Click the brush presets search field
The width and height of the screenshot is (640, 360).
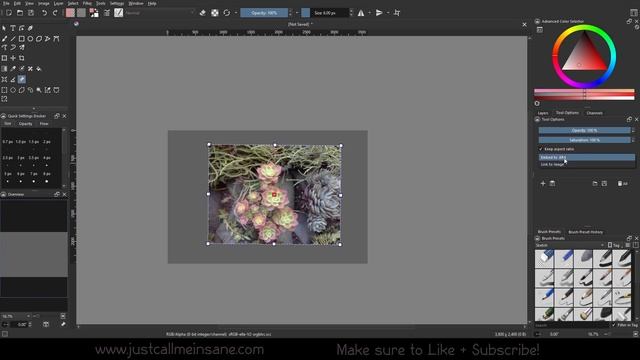pos(572,325)
